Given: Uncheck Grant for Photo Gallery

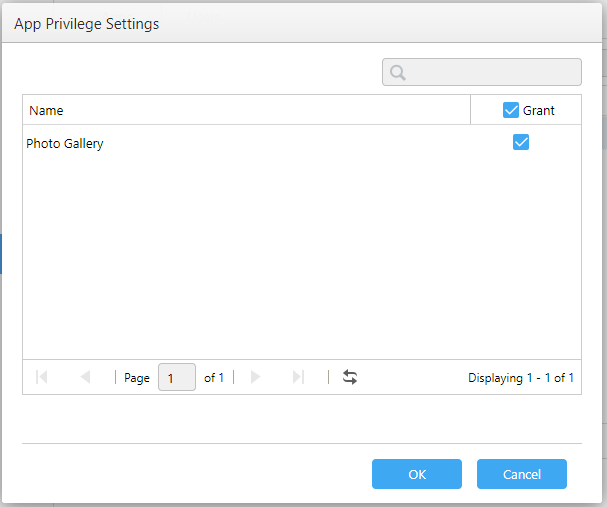Looking at the screenshot, I should [x=521, y=142].
